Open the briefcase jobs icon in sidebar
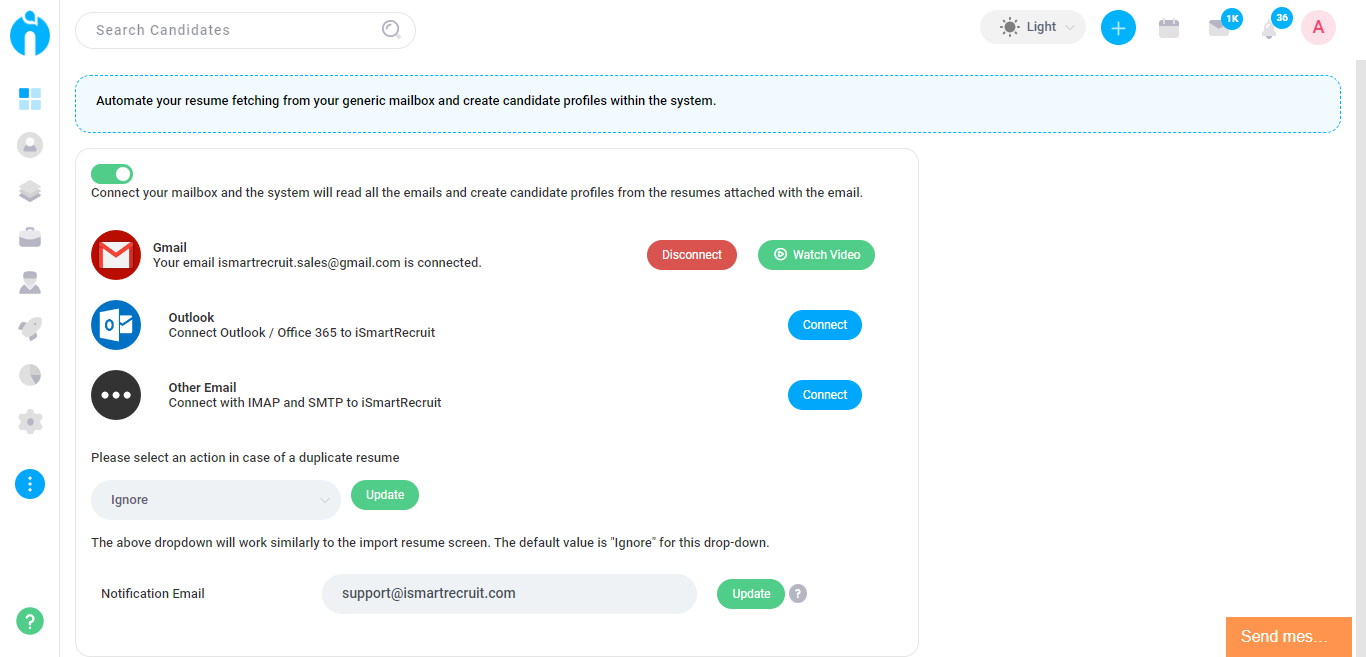This screenshot has height=657, width=1366. pyautogui.click(x=30, y=237)
